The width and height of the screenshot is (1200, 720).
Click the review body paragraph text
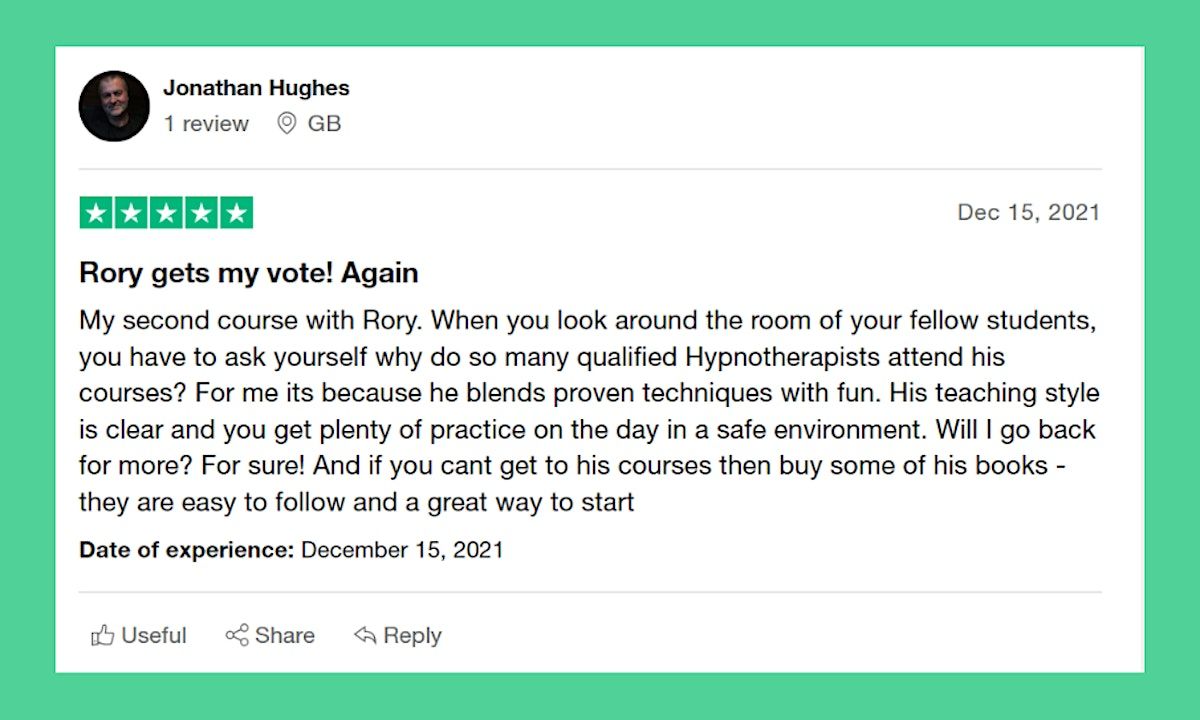pyautogui.click(x=587, y=412)
